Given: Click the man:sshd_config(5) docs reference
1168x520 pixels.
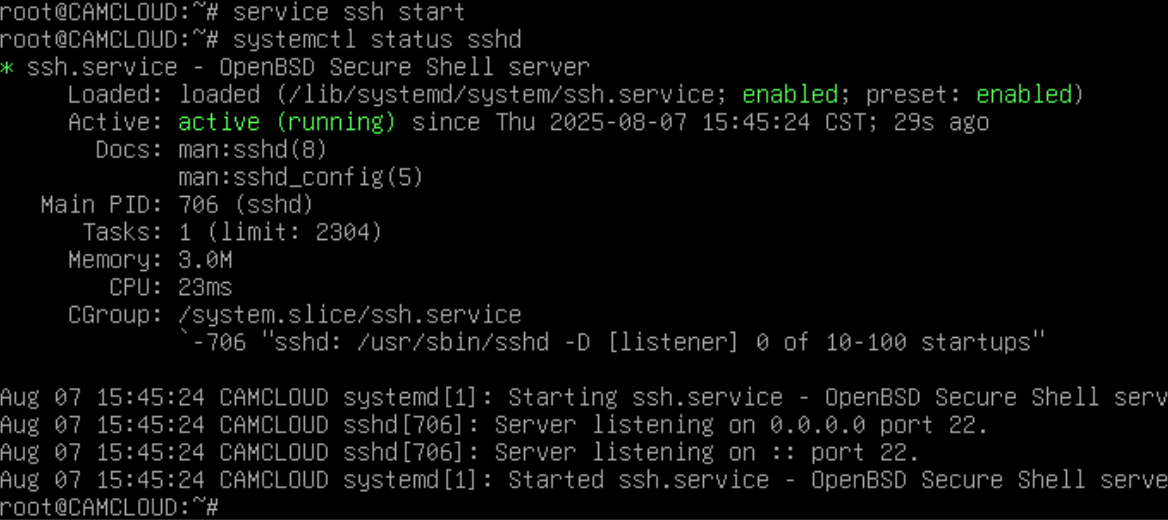Looking at the screenshot, I should point(300,177).
